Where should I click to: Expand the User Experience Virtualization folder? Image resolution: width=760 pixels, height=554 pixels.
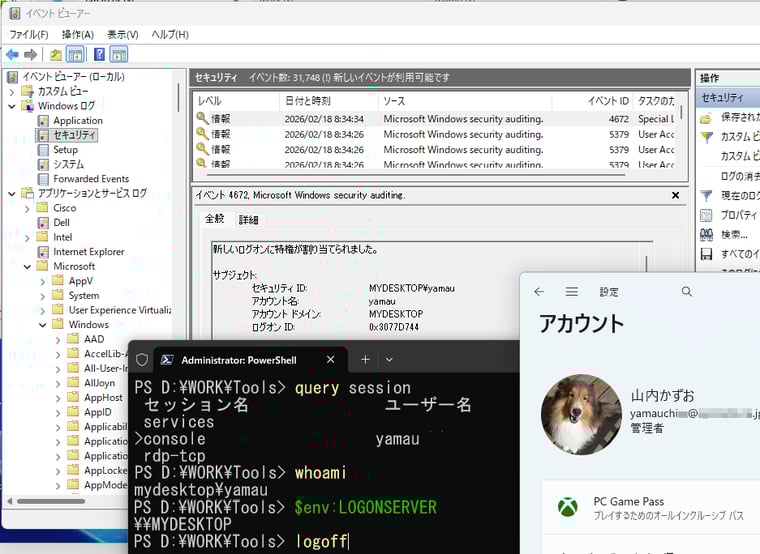point(43,311)
